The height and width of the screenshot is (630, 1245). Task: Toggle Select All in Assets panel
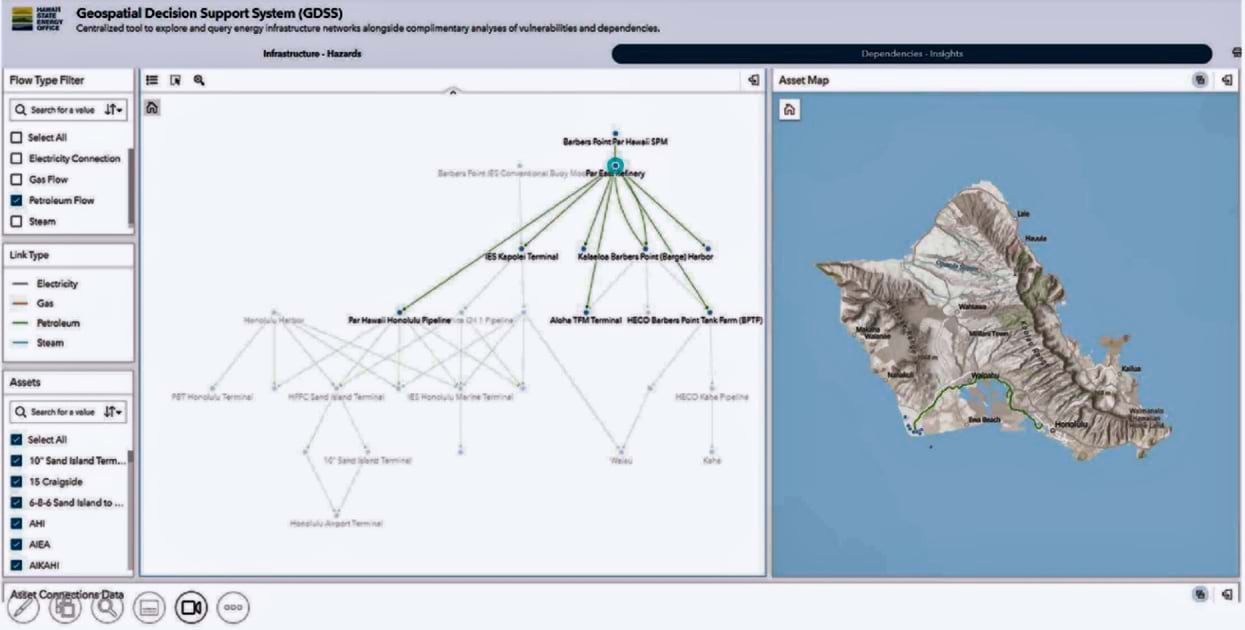tap(16, 440)
